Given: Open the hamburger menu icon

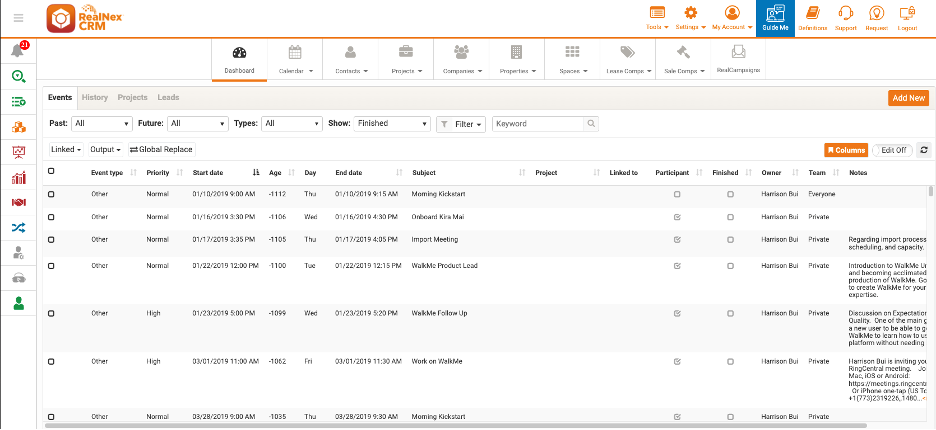Looking at the screenshot, I should tap(19, 18).
